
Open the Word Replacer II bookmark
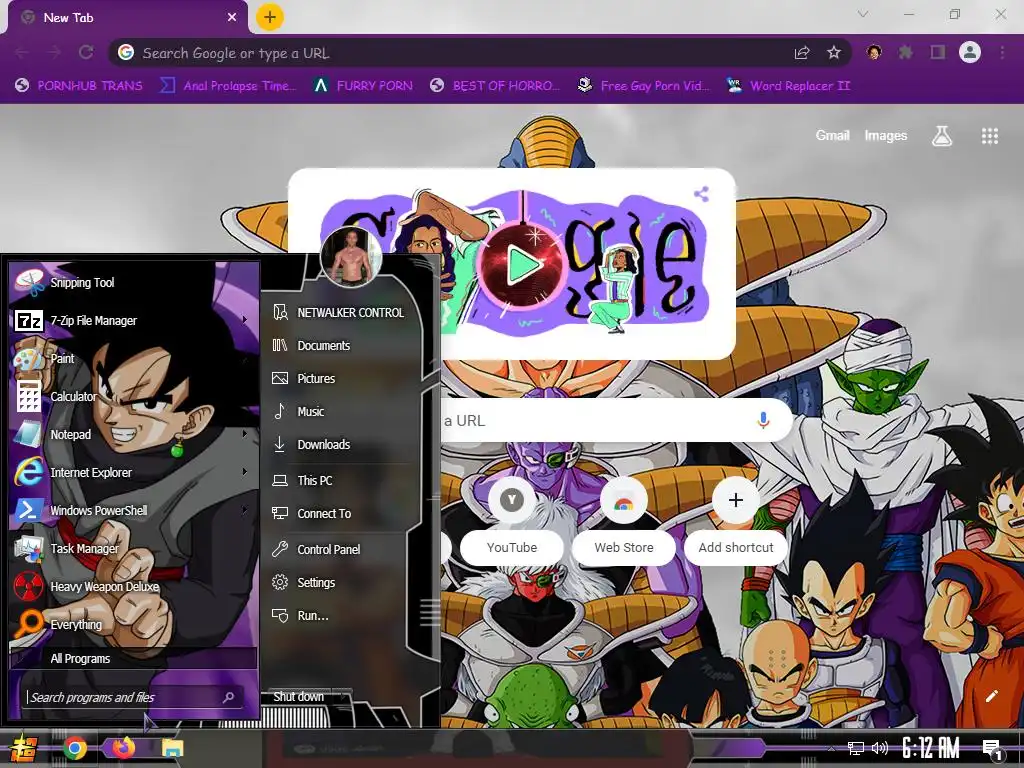pos(789,86)
